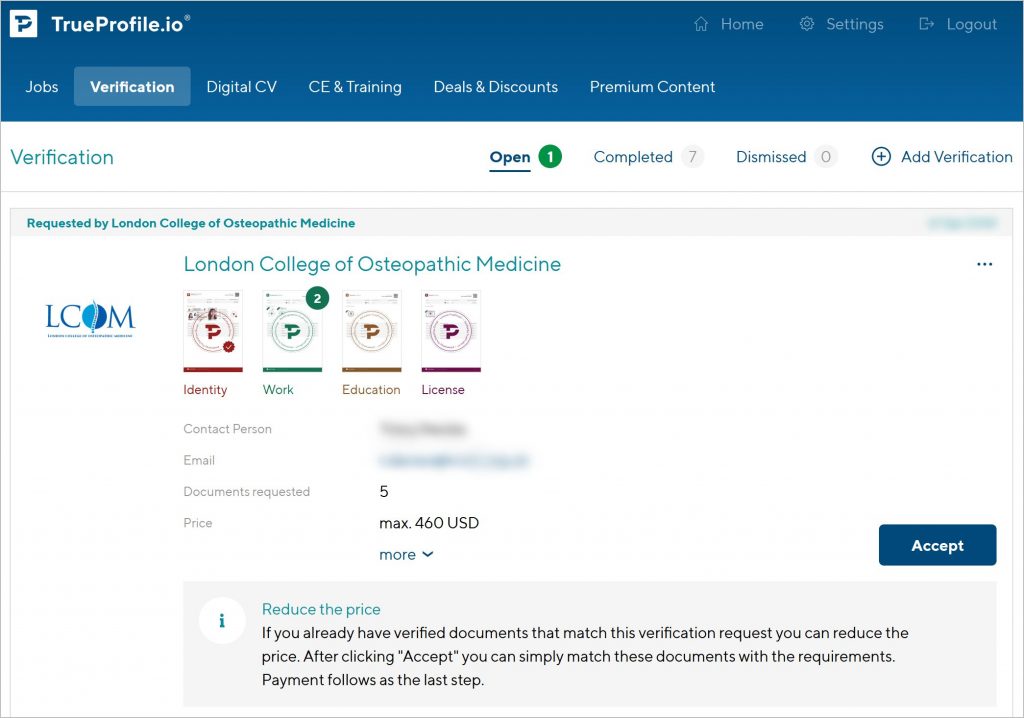Click the Contact Person label

pos(227,429)
